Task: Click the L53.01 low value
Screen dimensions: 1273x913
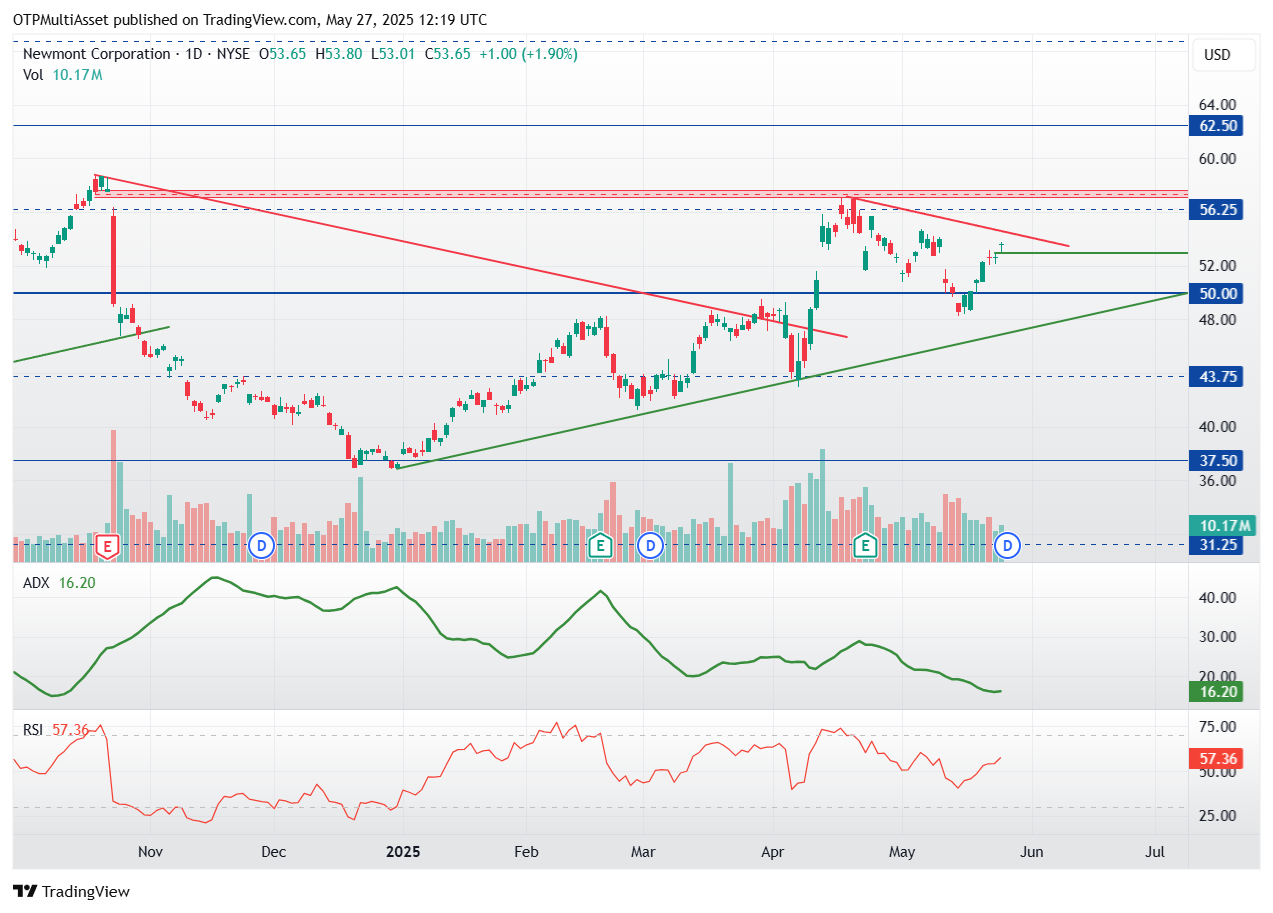Action: pyautogui.click(x=395, y=54)
